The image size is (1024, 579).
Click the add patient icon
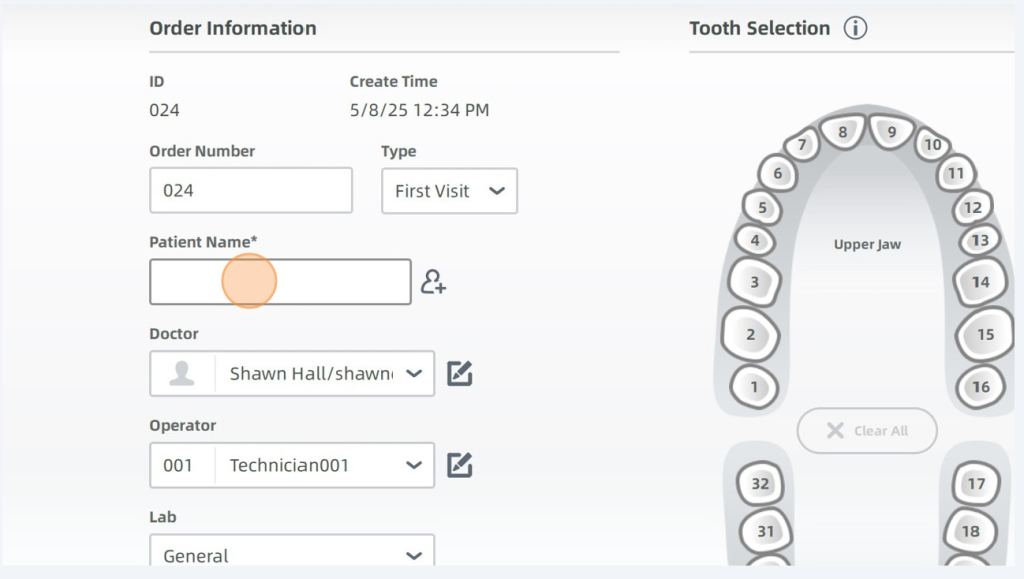click(x=433, y=282)
